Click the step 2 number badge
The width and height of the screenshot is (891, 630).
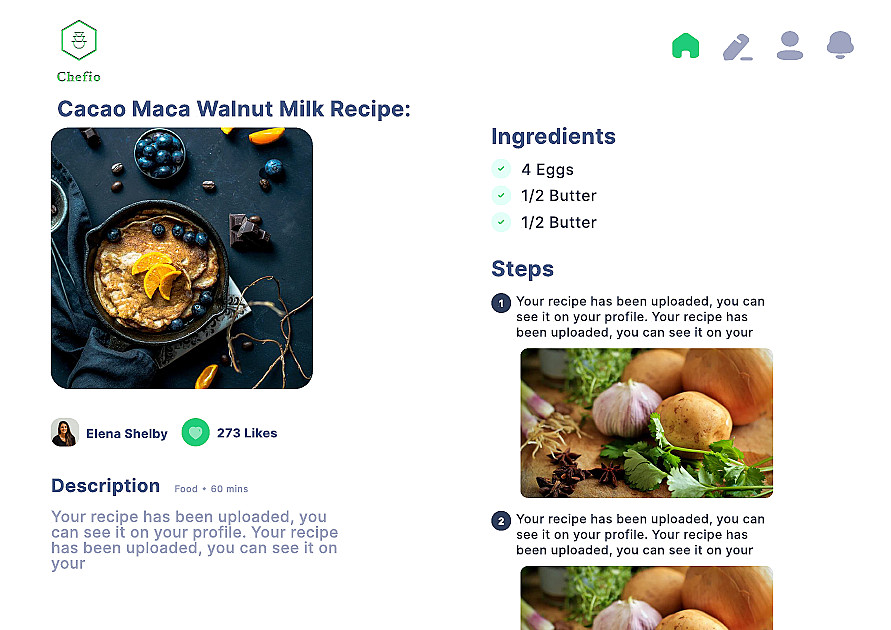point(501,520)
